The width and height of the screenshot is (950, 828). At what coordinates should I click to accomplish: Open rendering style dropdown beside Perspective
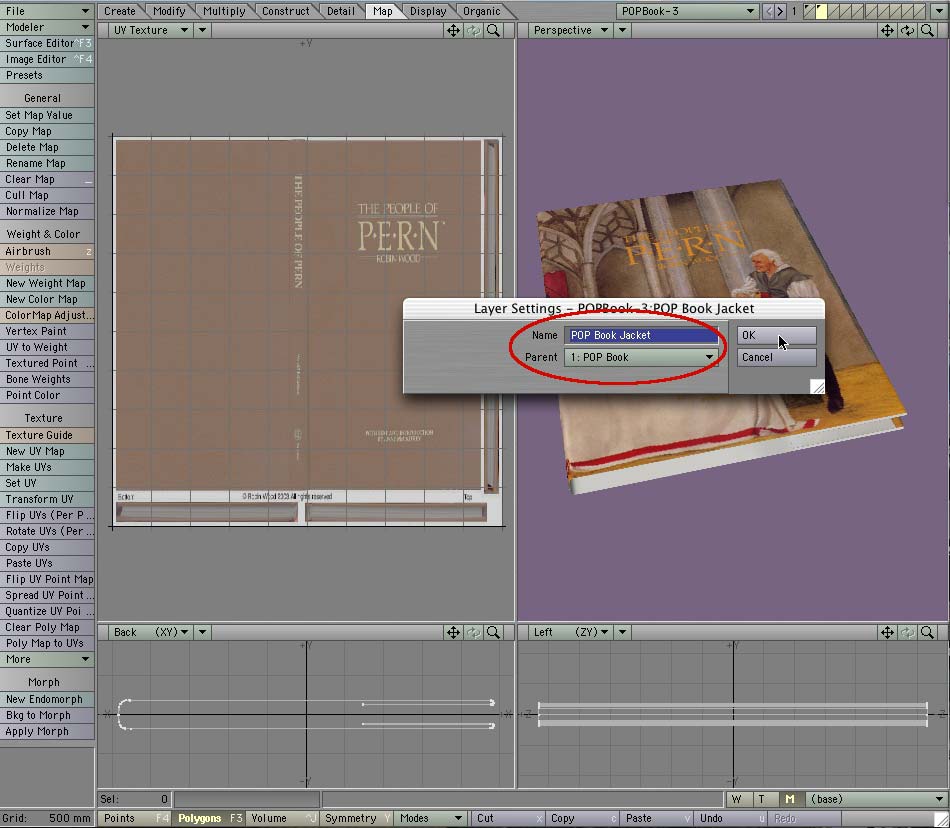(622, 30)
